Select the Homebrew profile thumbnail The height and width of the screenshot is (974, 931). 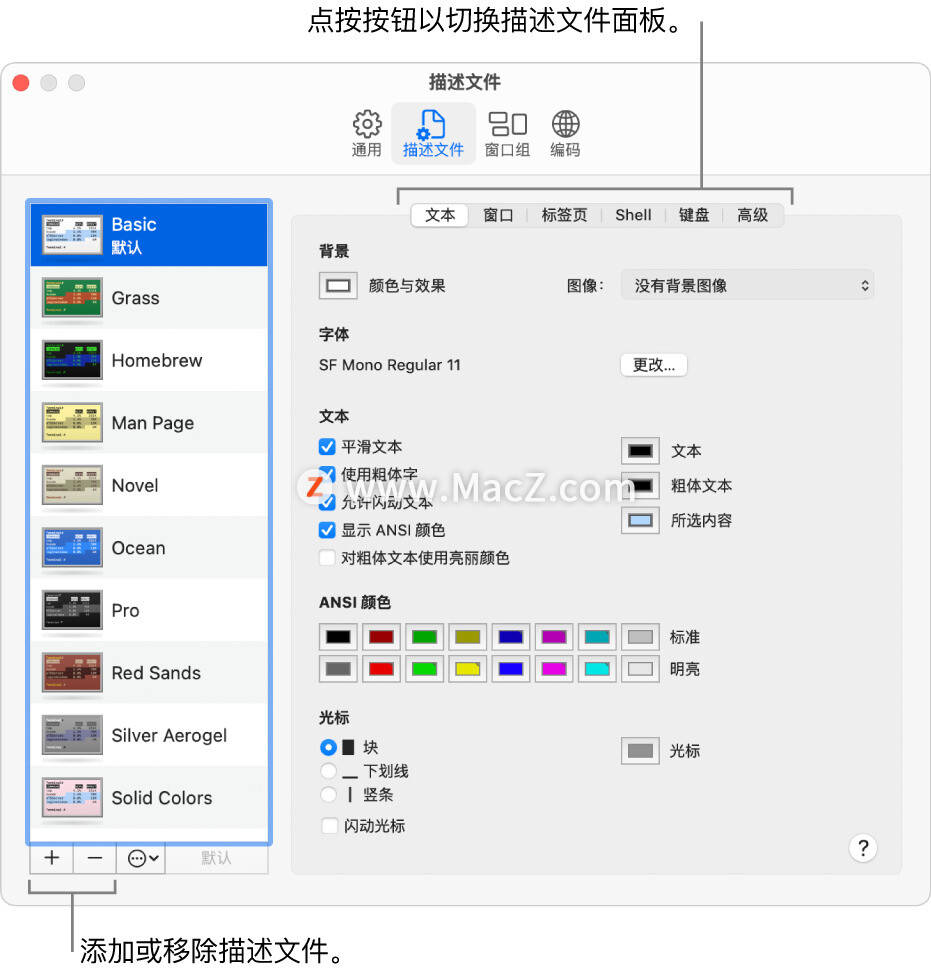72,360
